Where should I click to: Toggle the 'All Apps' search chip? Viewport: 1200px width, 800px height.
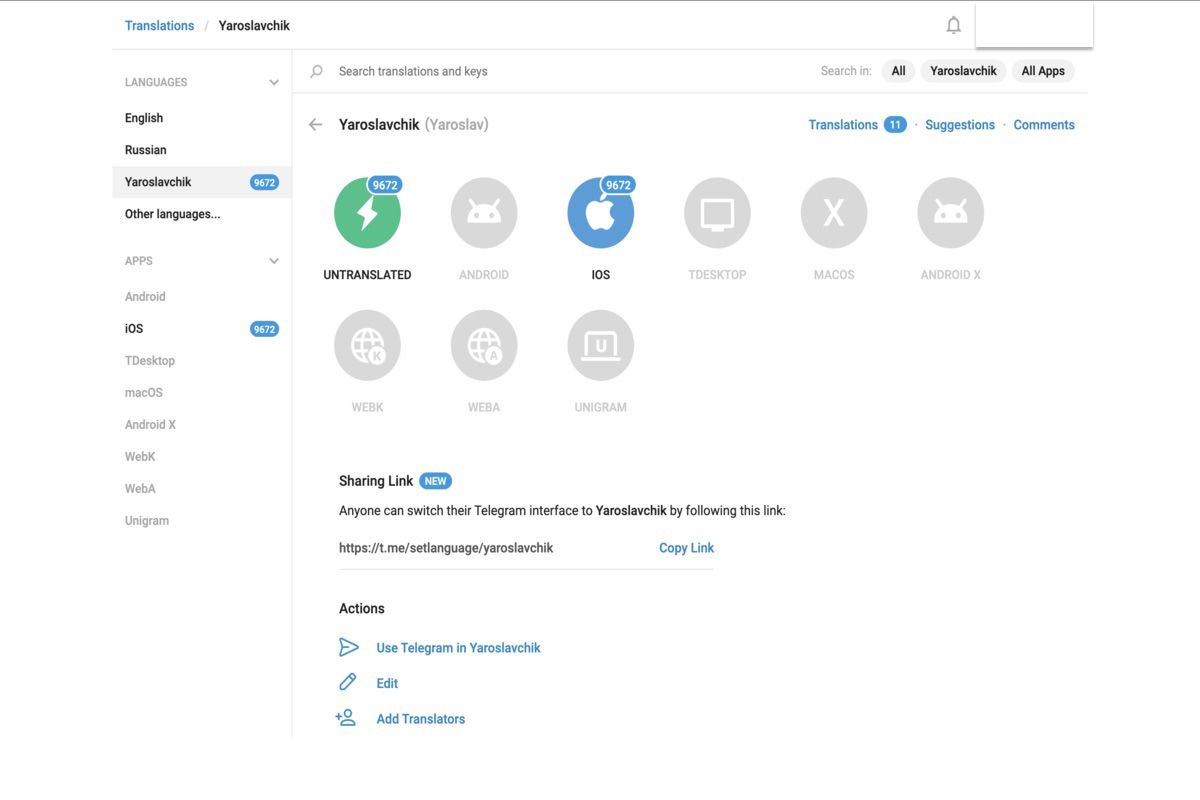pyautogui.click(x=1043, y=71)
